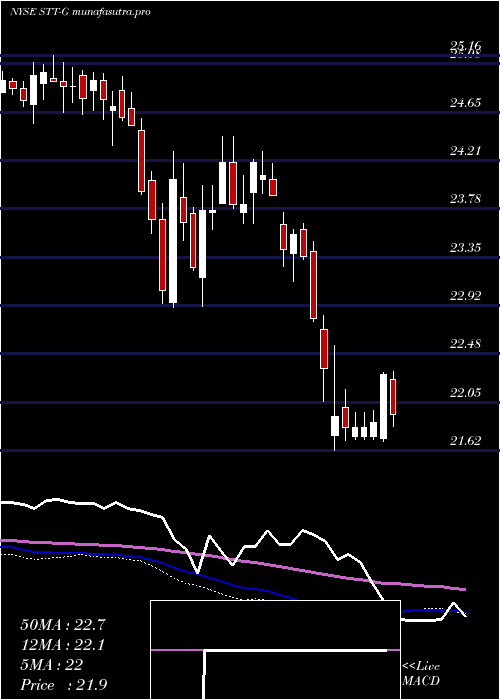Click the NYSE STT-G munafasutra.pro title text

[x=80, y=12]
